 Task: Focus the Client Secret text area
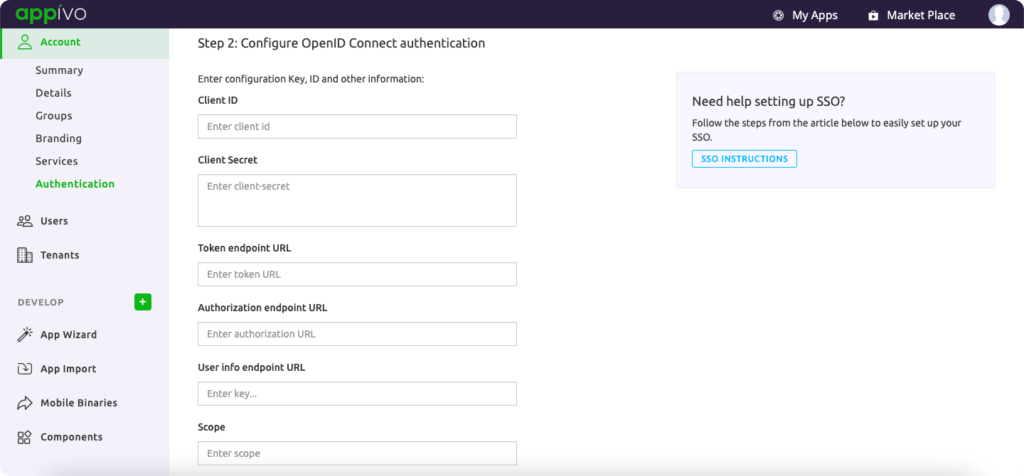tap(357, 200)
